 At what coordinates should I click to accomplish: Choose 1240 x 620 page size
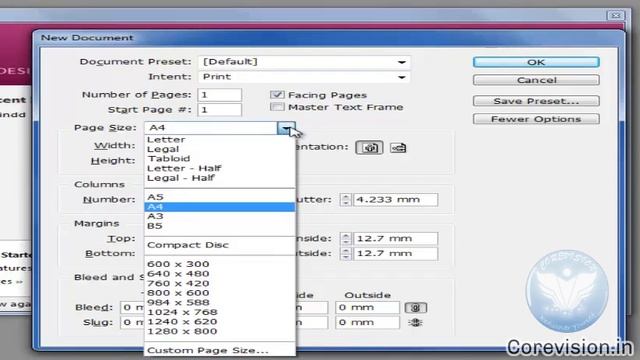click(x=220, y=322)
